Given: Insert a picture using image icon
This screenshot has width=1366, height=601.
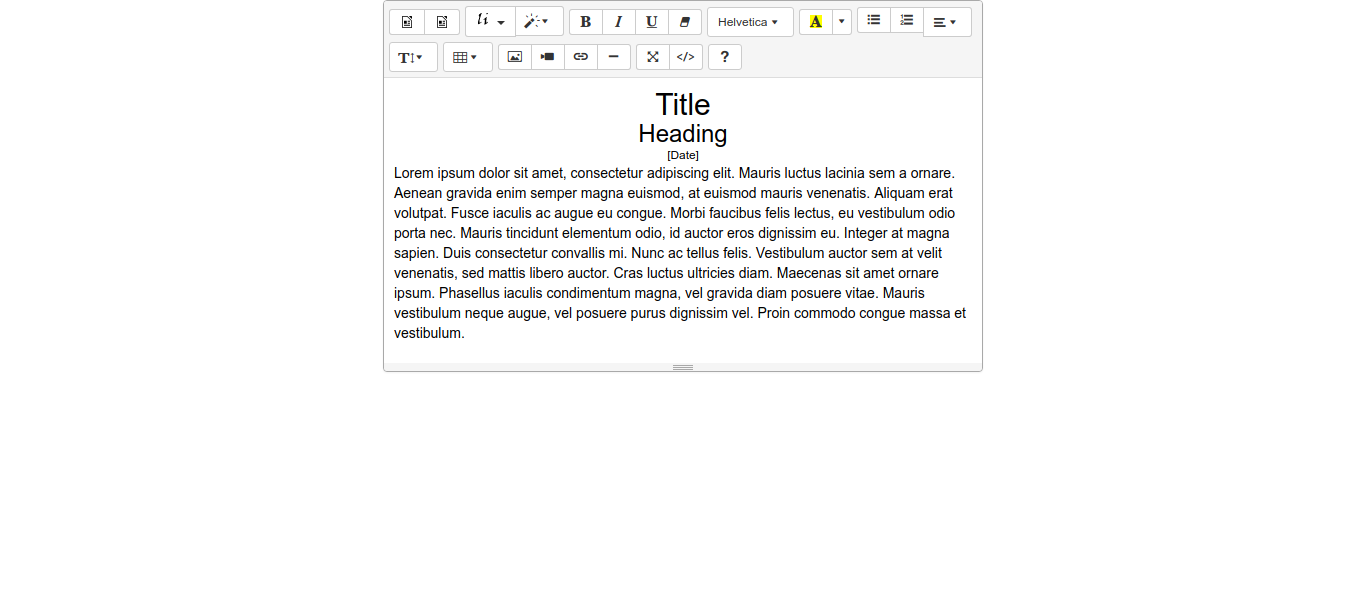Looking at the screenshot, I should click(515, 57).
